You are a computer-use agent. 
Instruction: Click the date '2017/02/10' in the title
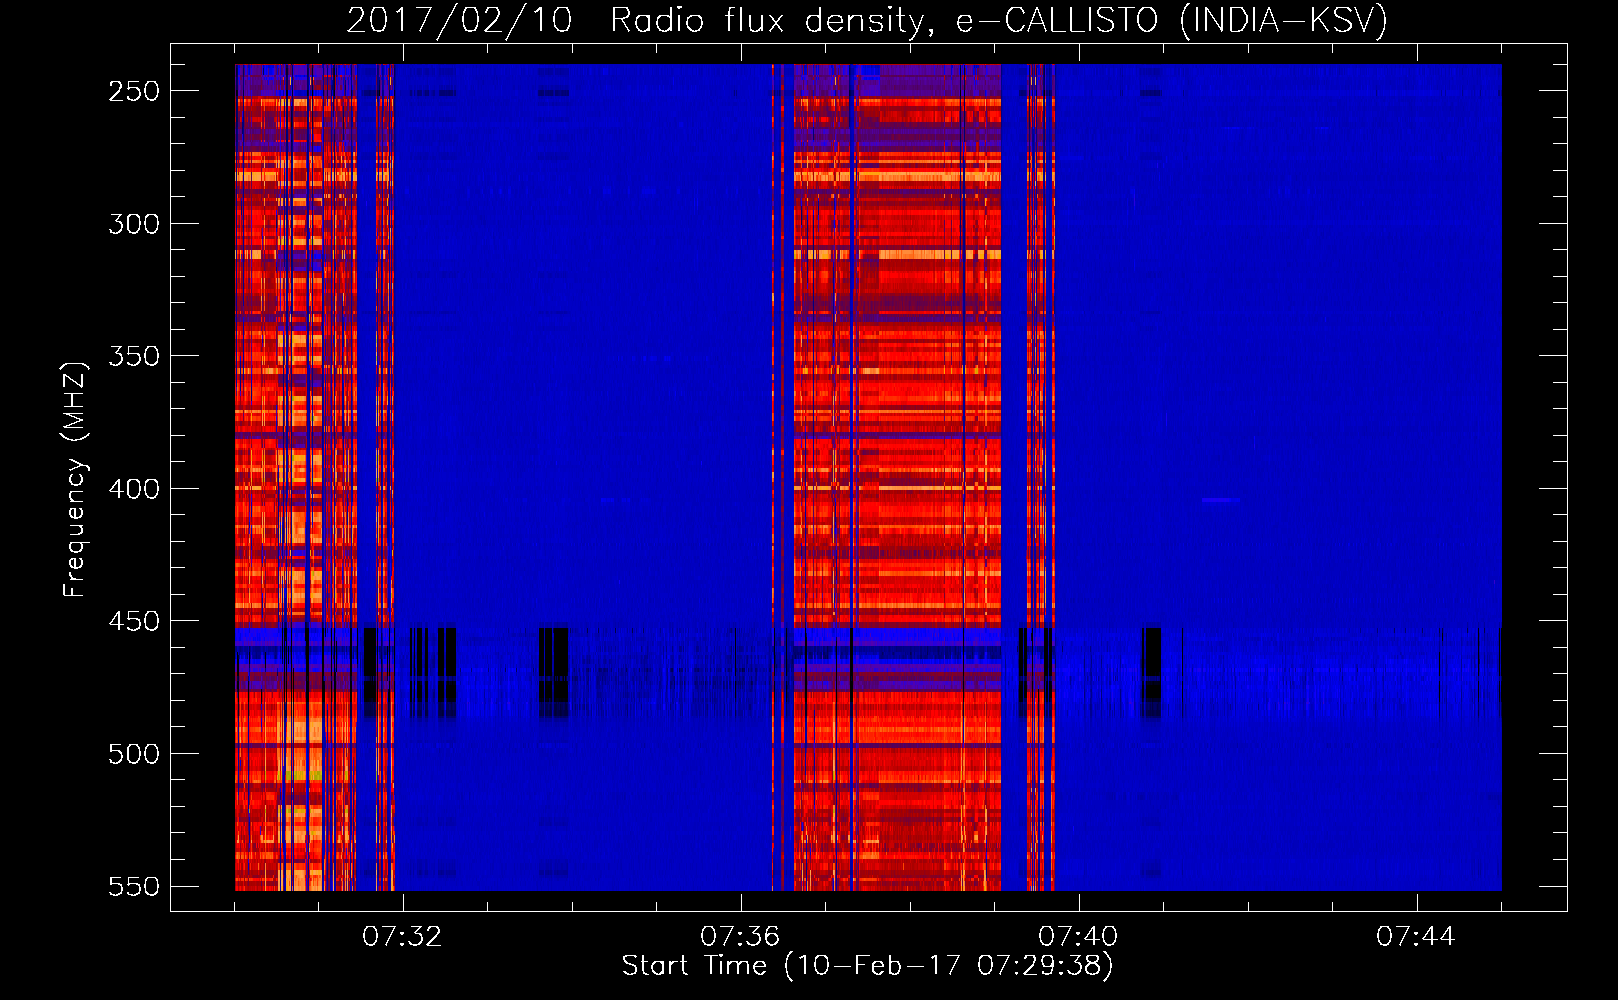point(459,20)
